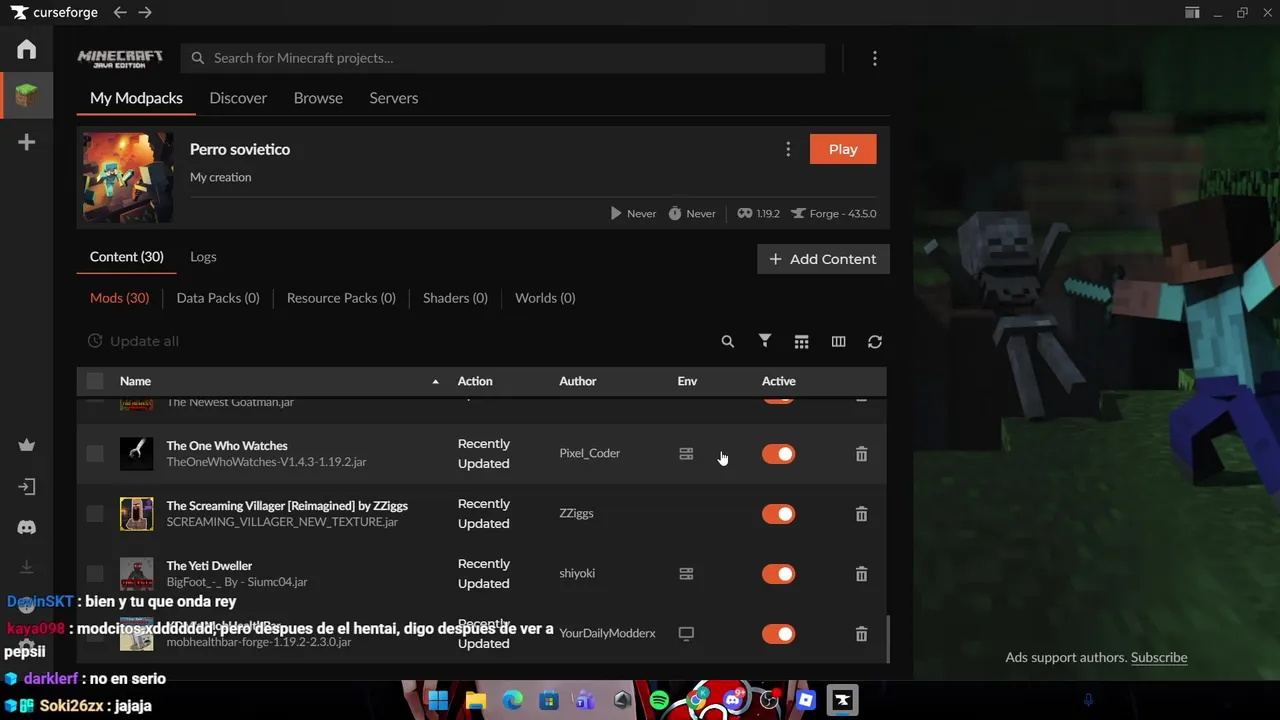Open the Discover tab
Viewport: 1280px width, 720px height.
(x=238, y=98)
